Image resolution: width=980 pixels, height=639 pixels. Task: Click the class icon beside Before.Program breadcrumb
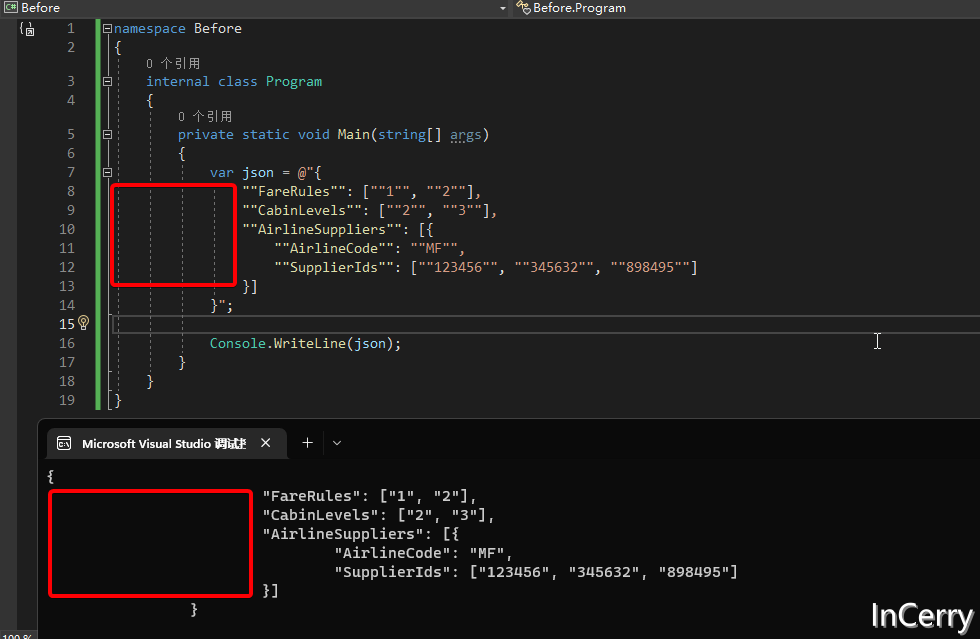point(522,8)
